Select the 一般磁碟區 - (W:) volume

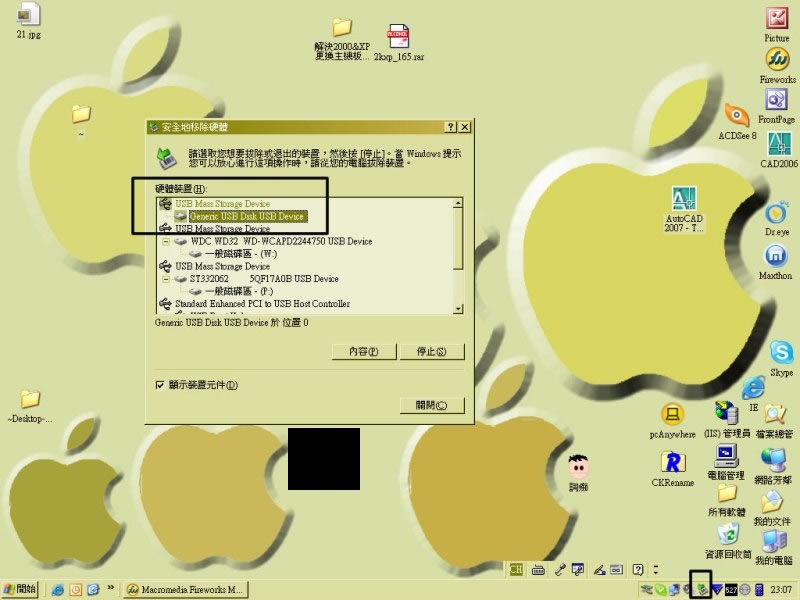click(241, 254)
